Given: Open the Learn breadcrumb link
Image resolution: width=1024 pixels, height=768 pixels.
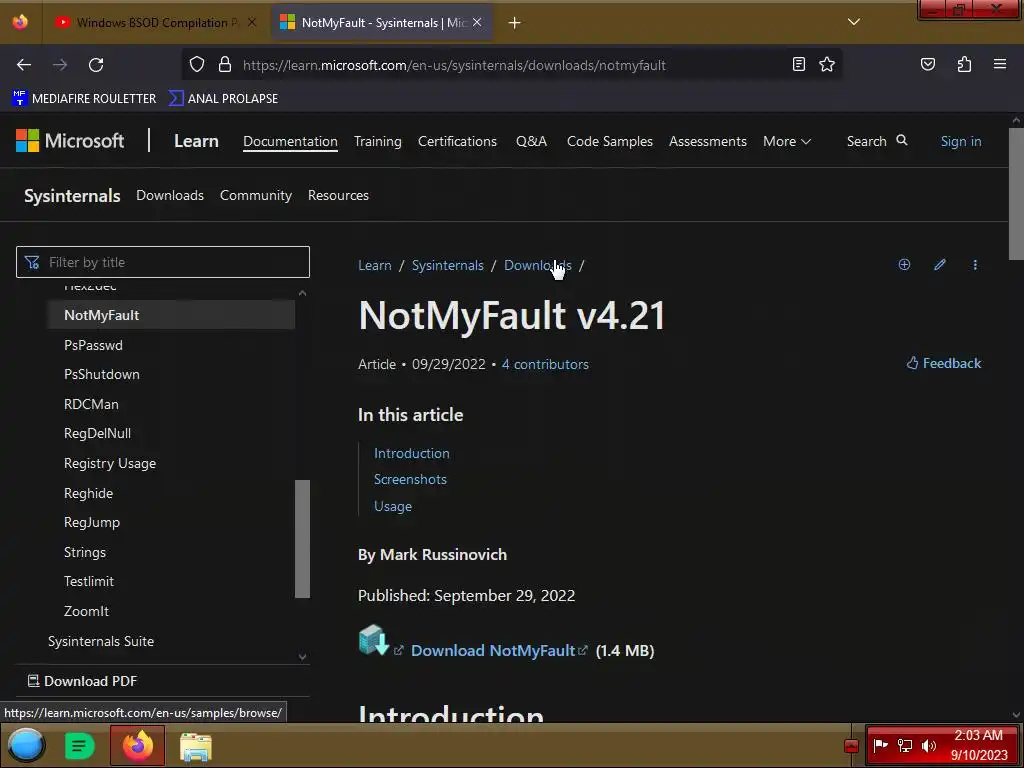Looking at the screenshot, I should tap(375, 265).
